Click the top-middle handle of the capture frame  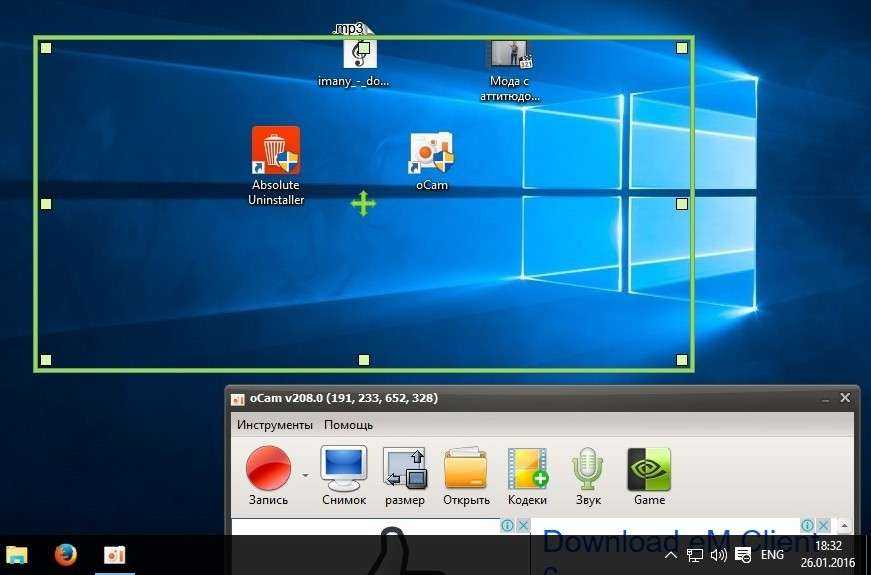point(364,48)
